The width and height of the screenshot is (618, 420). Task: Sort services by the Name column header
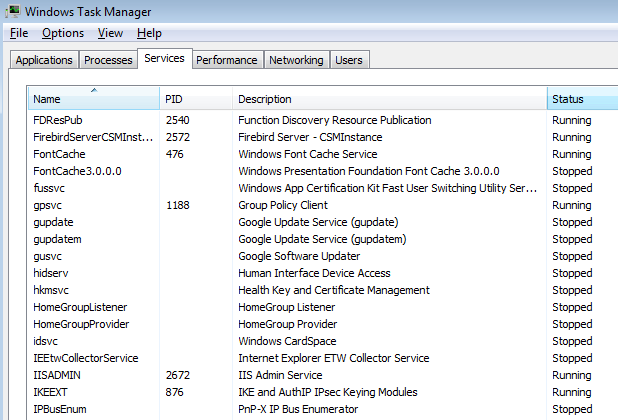(94, 98)
